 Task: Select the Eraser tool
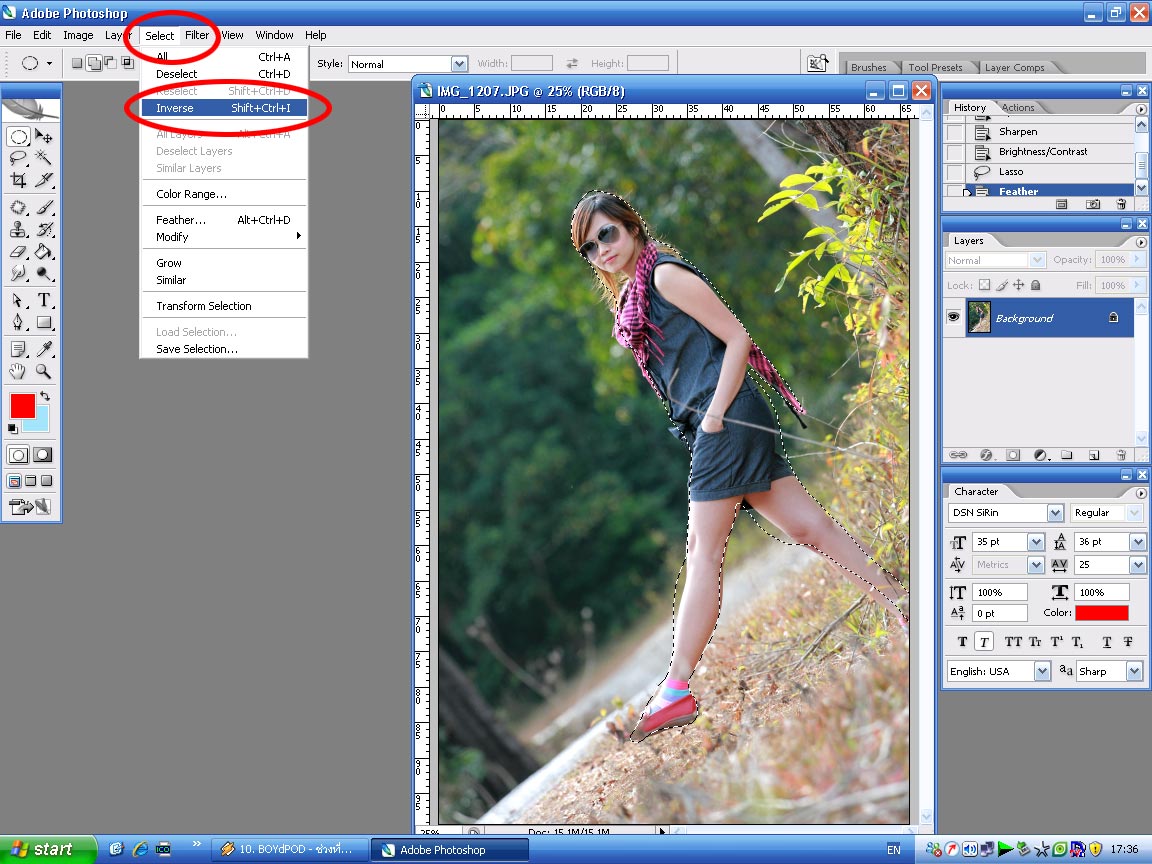click(x=18, y=251)
